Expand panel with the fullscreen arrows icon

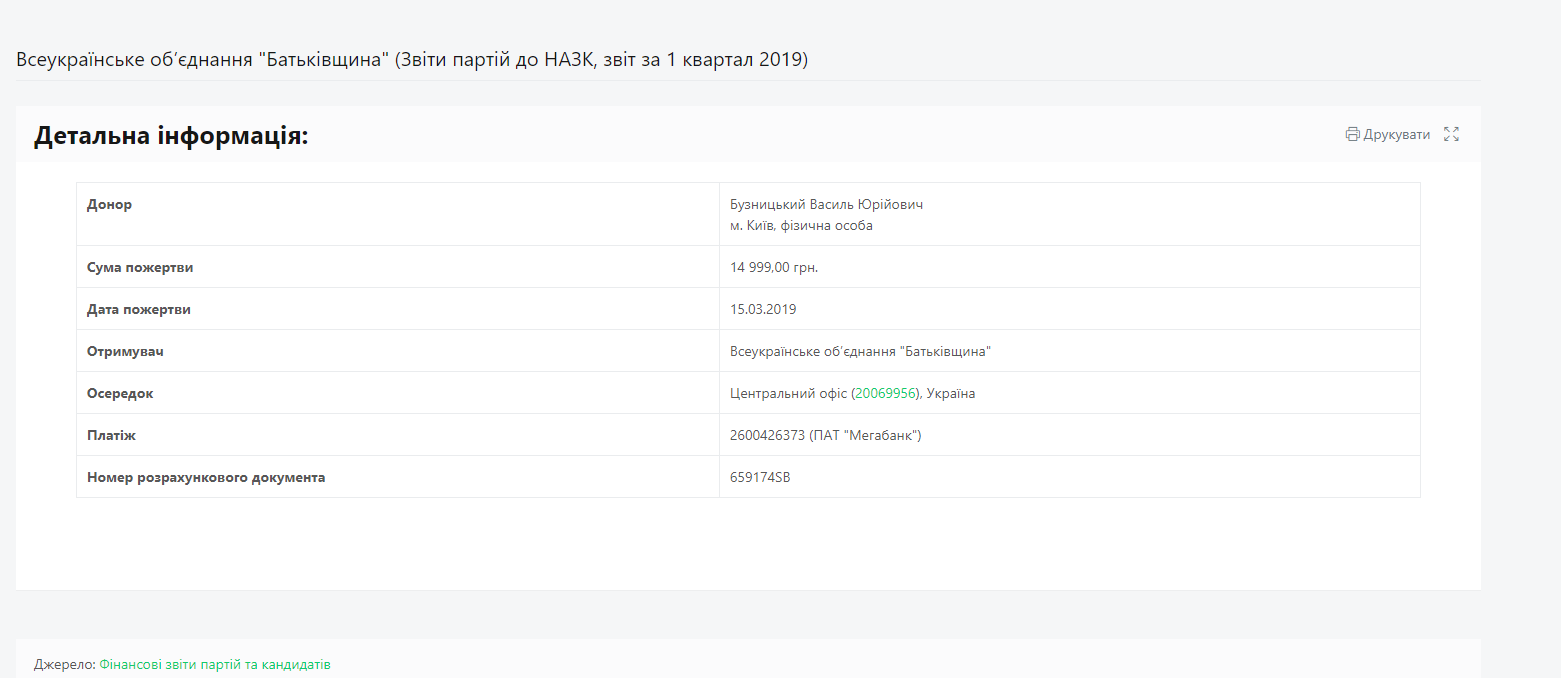pyautogui.click(x=1452, y=134)
